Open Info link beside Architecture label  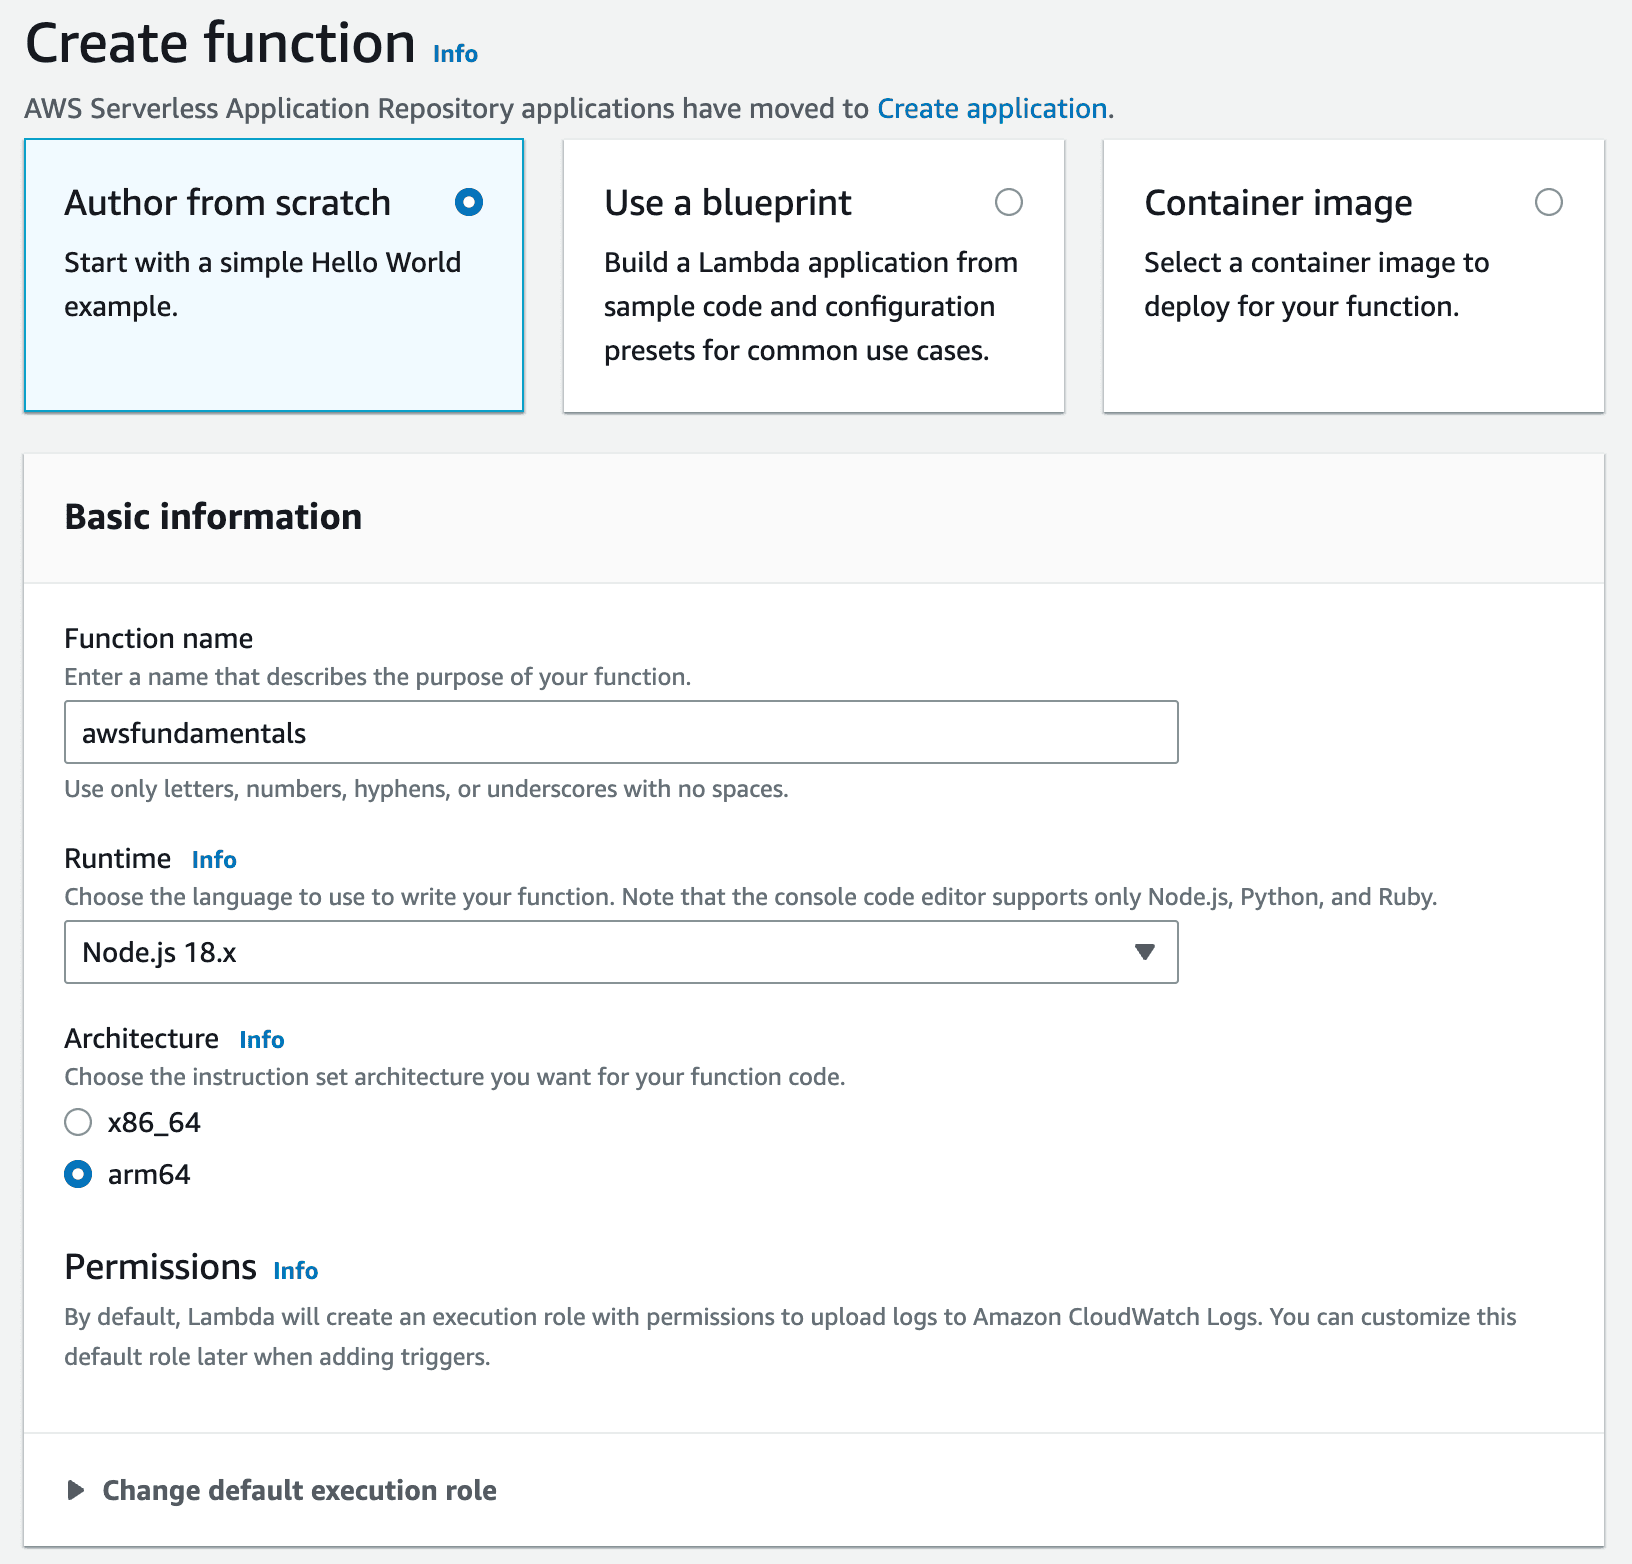pyautogui.click(x=262, y=1039)
